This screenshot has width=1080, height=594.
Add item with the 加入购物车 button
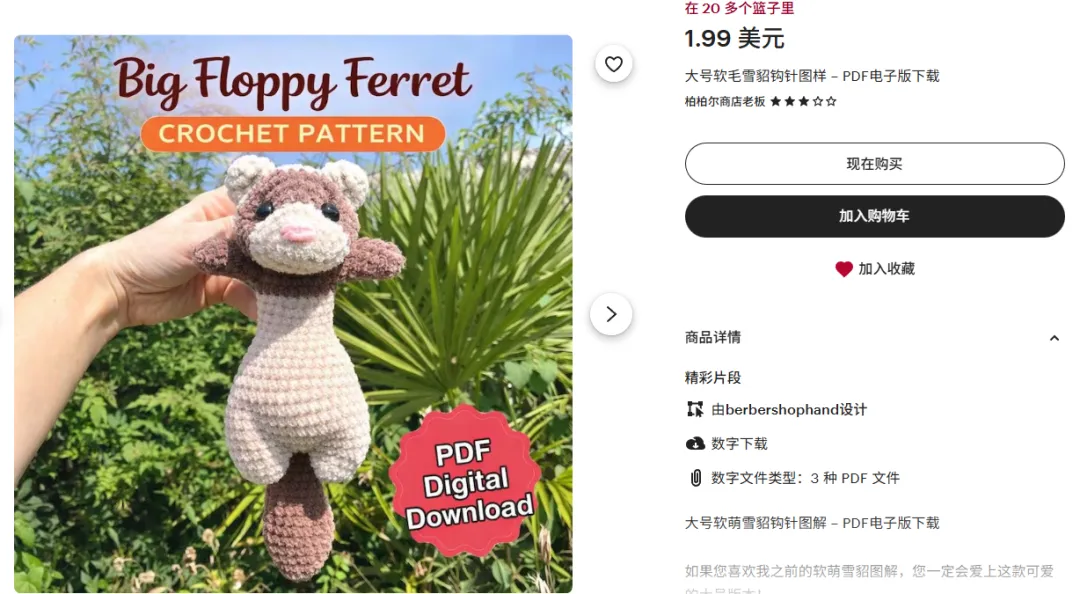point(874,216)
